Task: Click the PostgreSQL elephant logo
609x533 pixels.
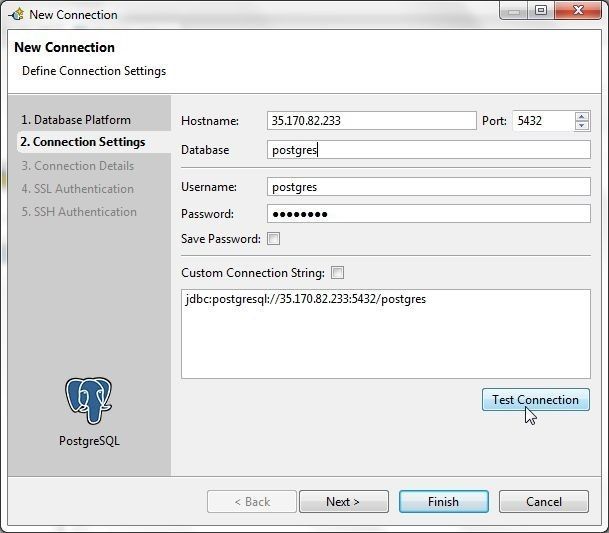Action: 89,400
